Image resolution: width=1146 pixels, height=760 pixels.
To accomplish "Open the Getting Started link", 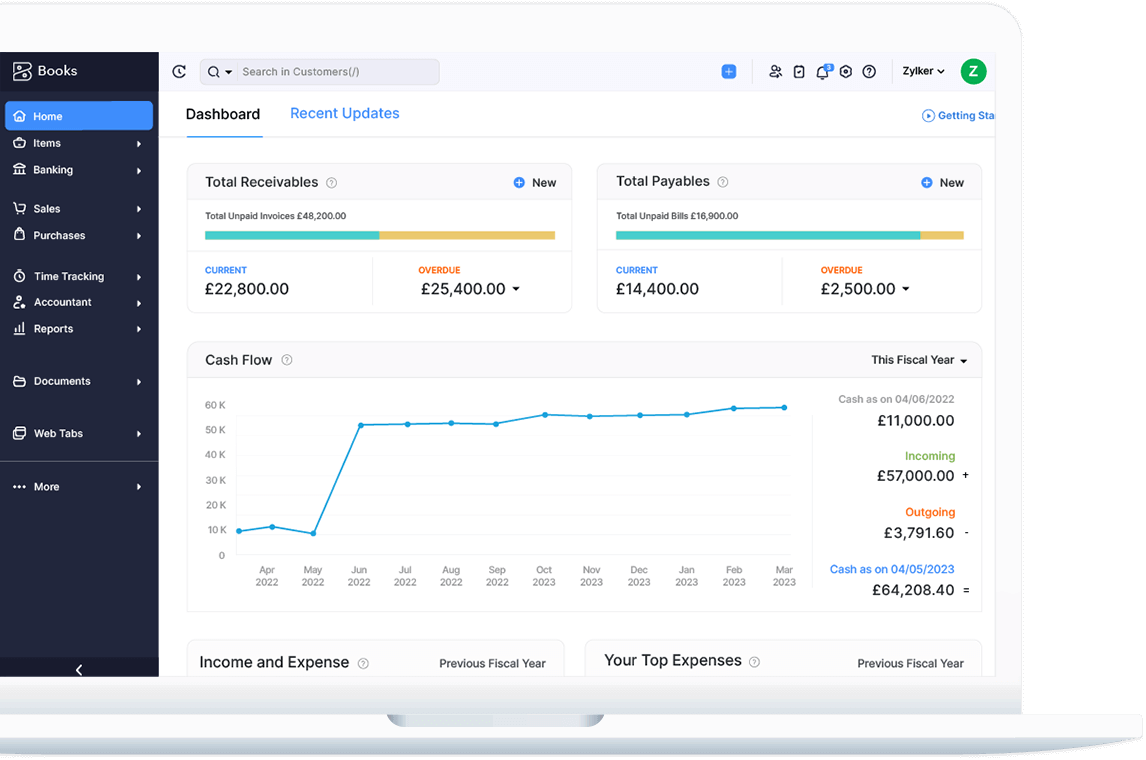I will 958,115.
